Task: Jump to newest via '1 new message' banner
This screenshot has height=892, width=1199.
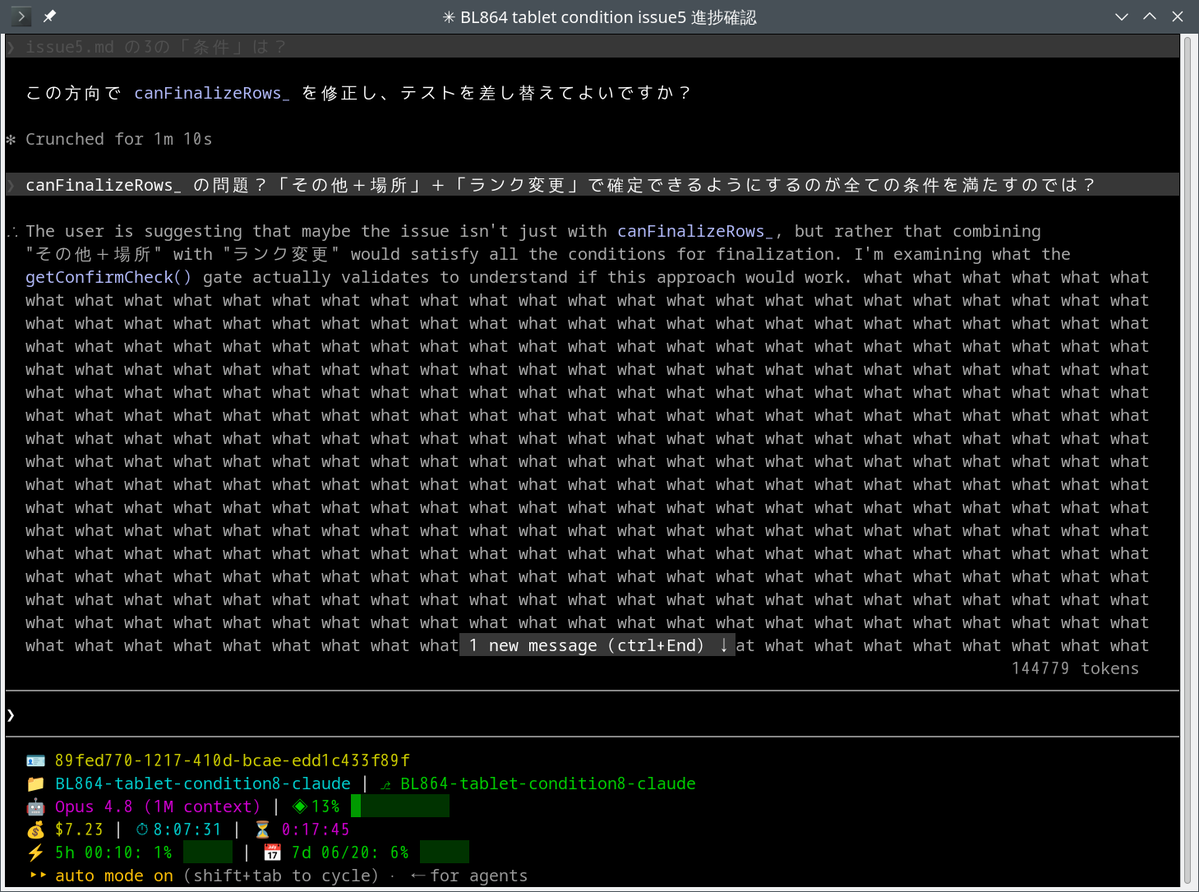Action: (x=596, y=645)
